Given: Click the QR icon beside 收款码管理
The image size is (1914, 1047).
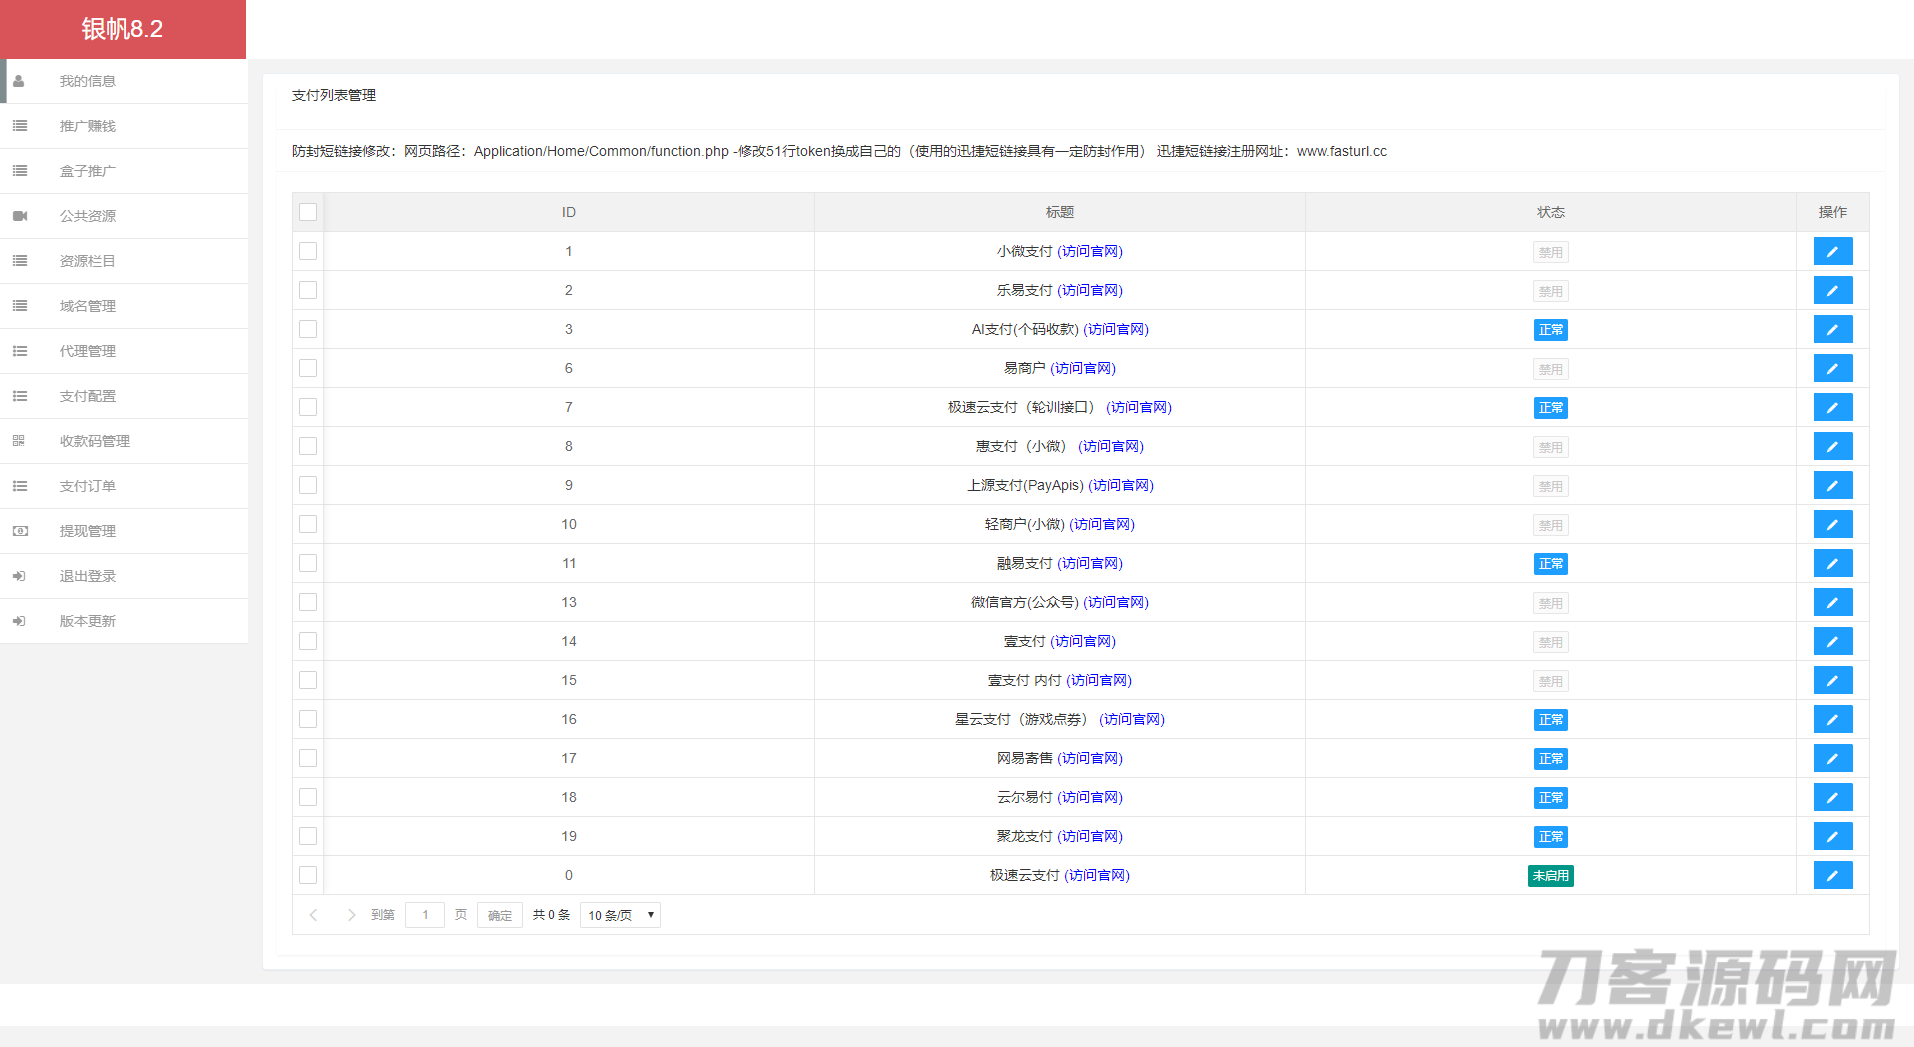Looking at the screenshot, I should tap(19, 441).
